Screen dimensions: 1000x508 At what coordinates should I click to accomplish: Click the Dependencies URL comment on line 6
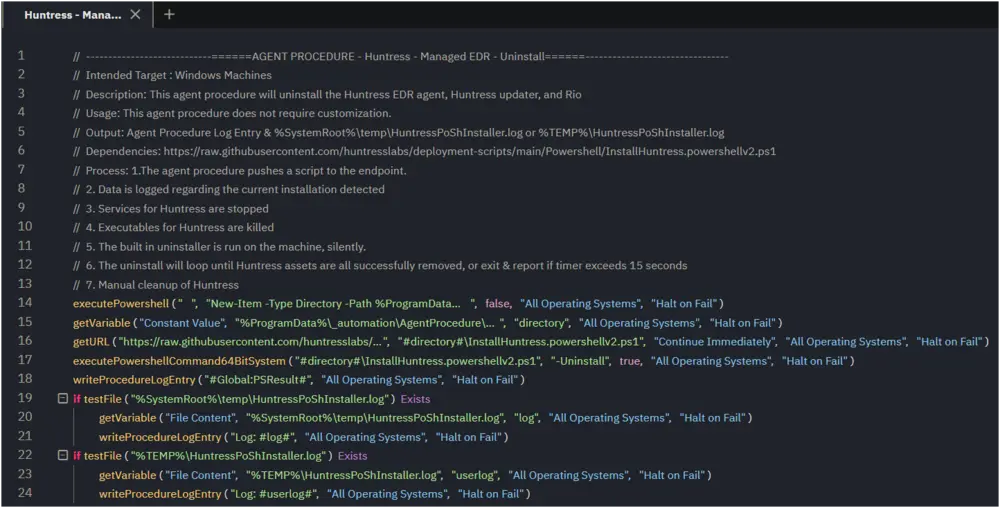(x=424, y=152)
